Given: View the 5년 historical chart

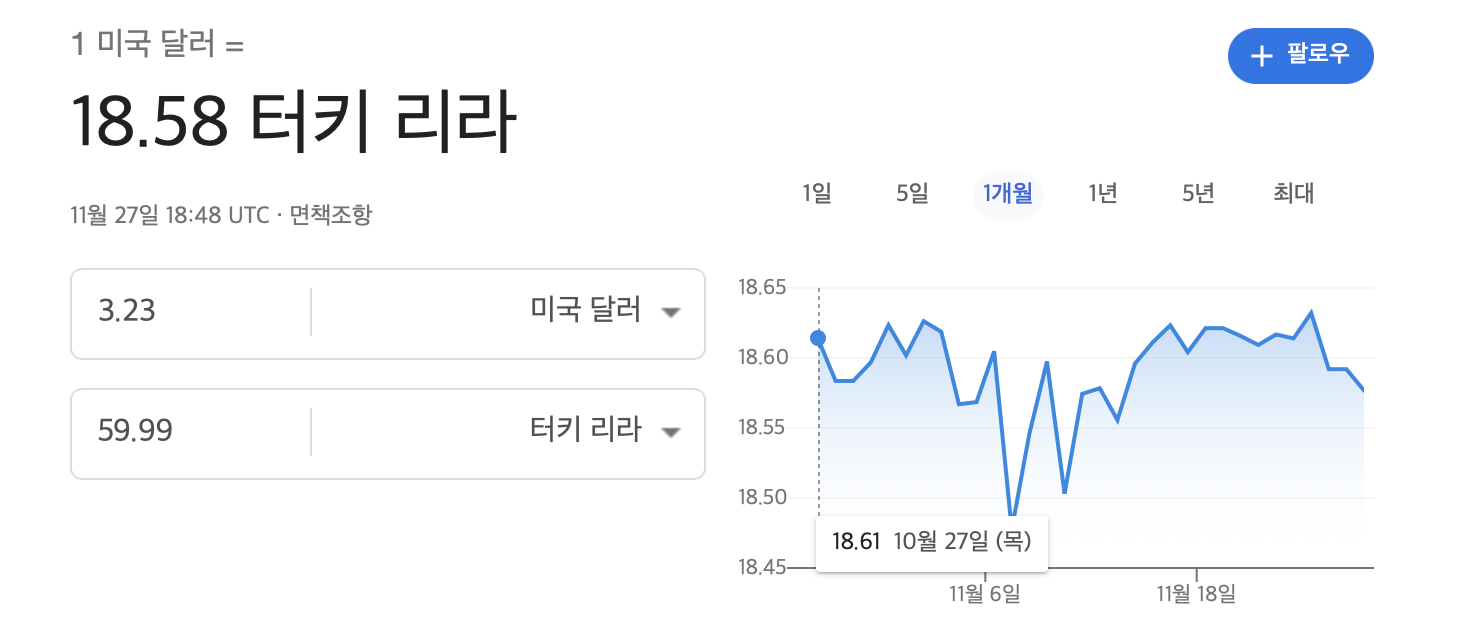Looking at the screenshot, I should click(1197, 194).
